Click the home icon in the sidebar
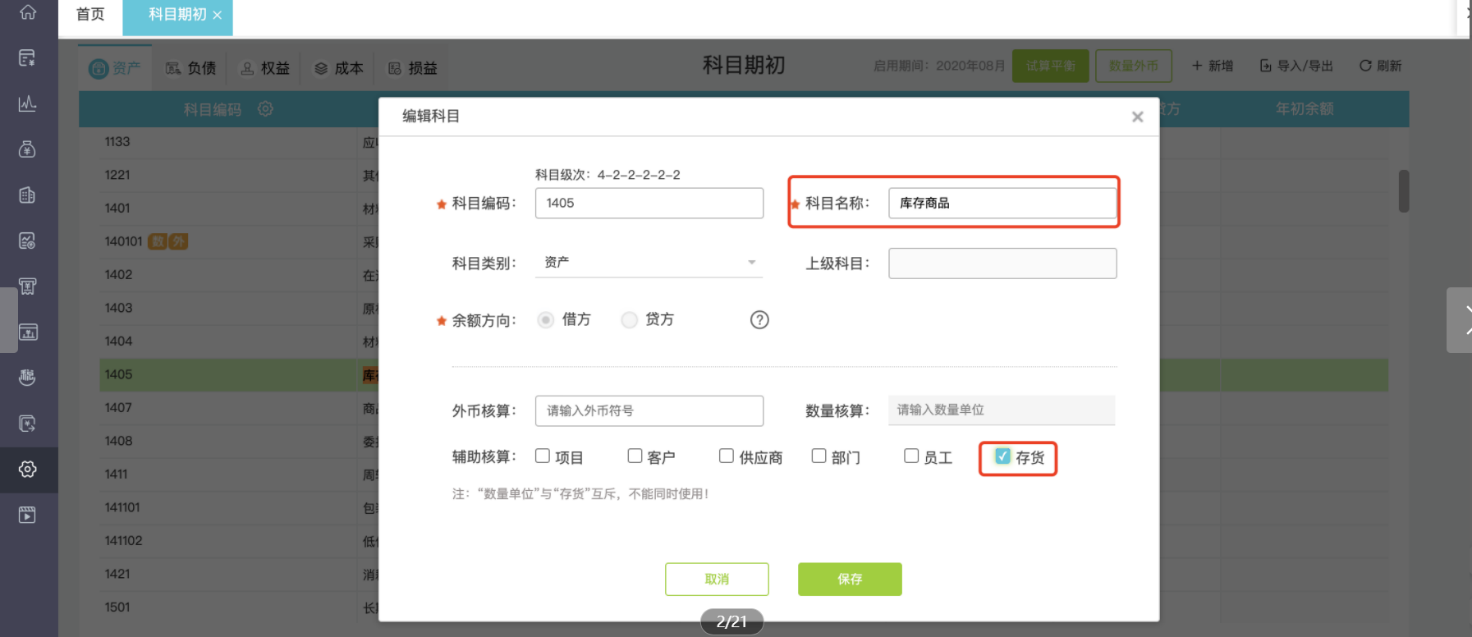Viewport: 1472px width, 637px height. pos(28,13)
